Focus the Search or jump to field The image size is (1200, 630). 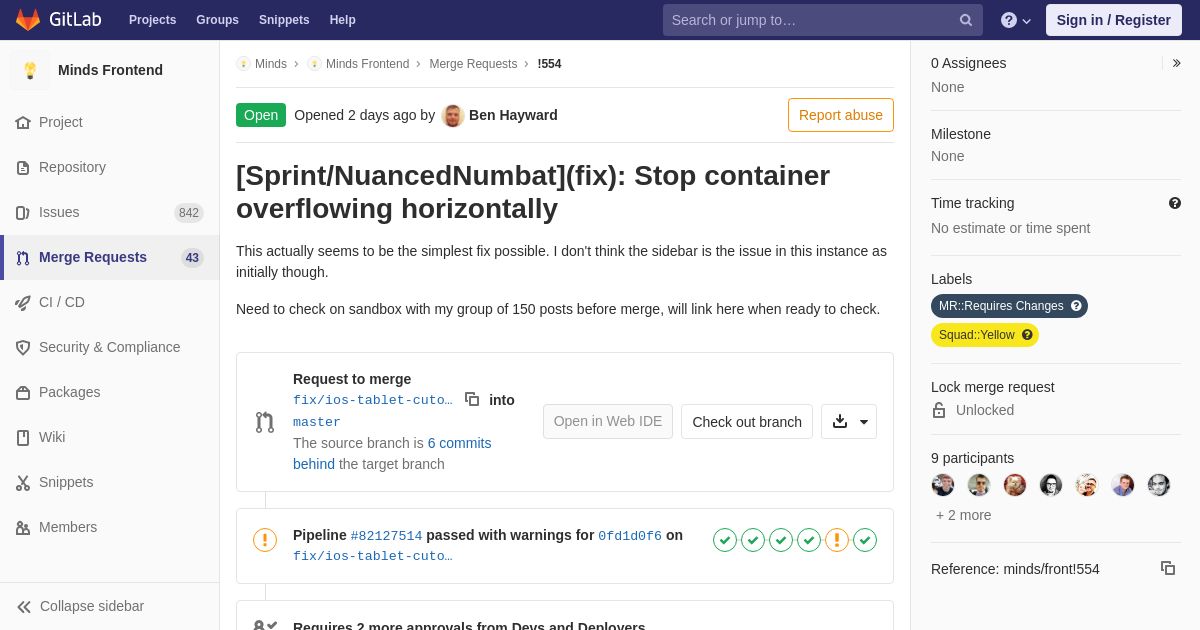pos(810,20)
